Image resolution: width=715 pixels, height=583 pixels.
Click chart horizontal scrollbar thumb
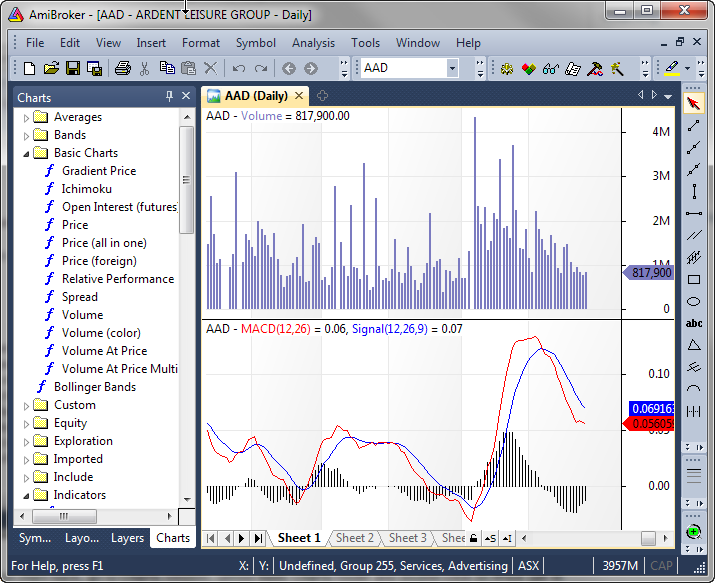(648, 538)
